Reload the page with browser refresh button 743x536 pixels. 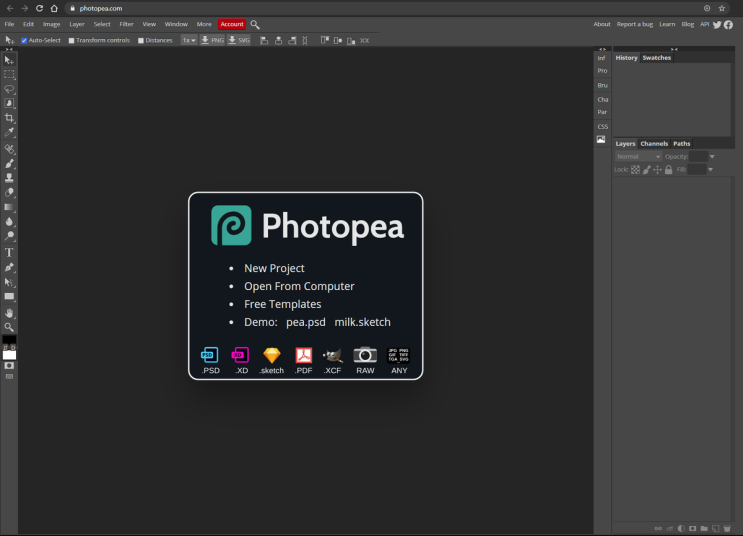(39, 8)
